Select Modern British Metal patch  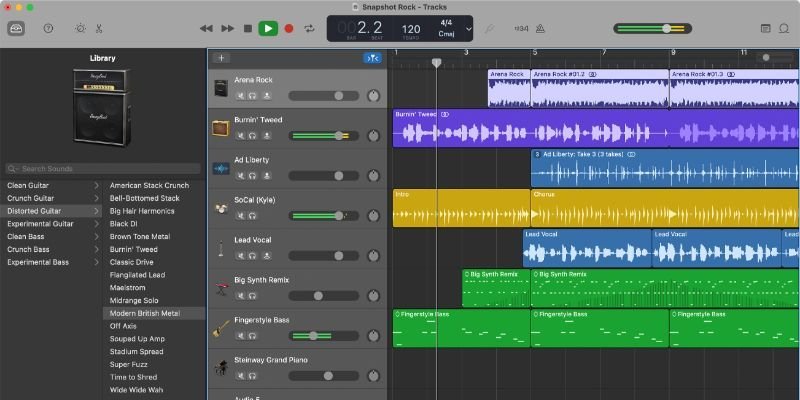point(145,313)
